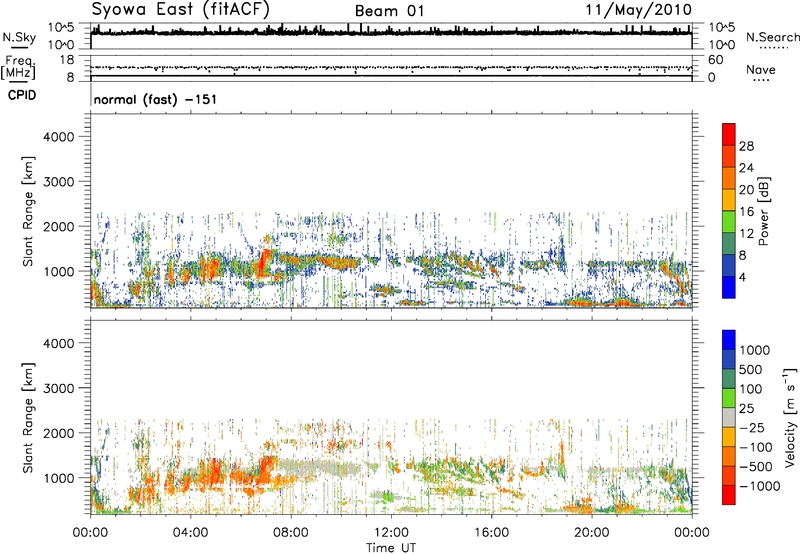Image resolution: width=800 pixels, height=554 pixels.
Task: Click the '500' velocity colorbar value
Action: [751, 370]
